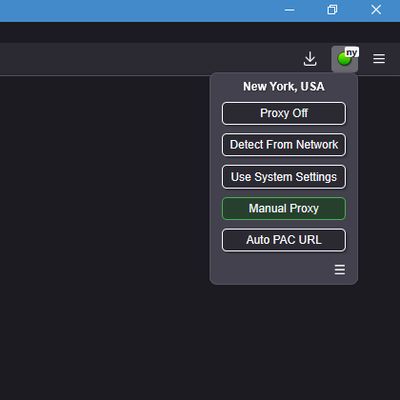400x400 pixels.
Task: Click the 'ny' badge on extension icon
Action: pos(352,52)
